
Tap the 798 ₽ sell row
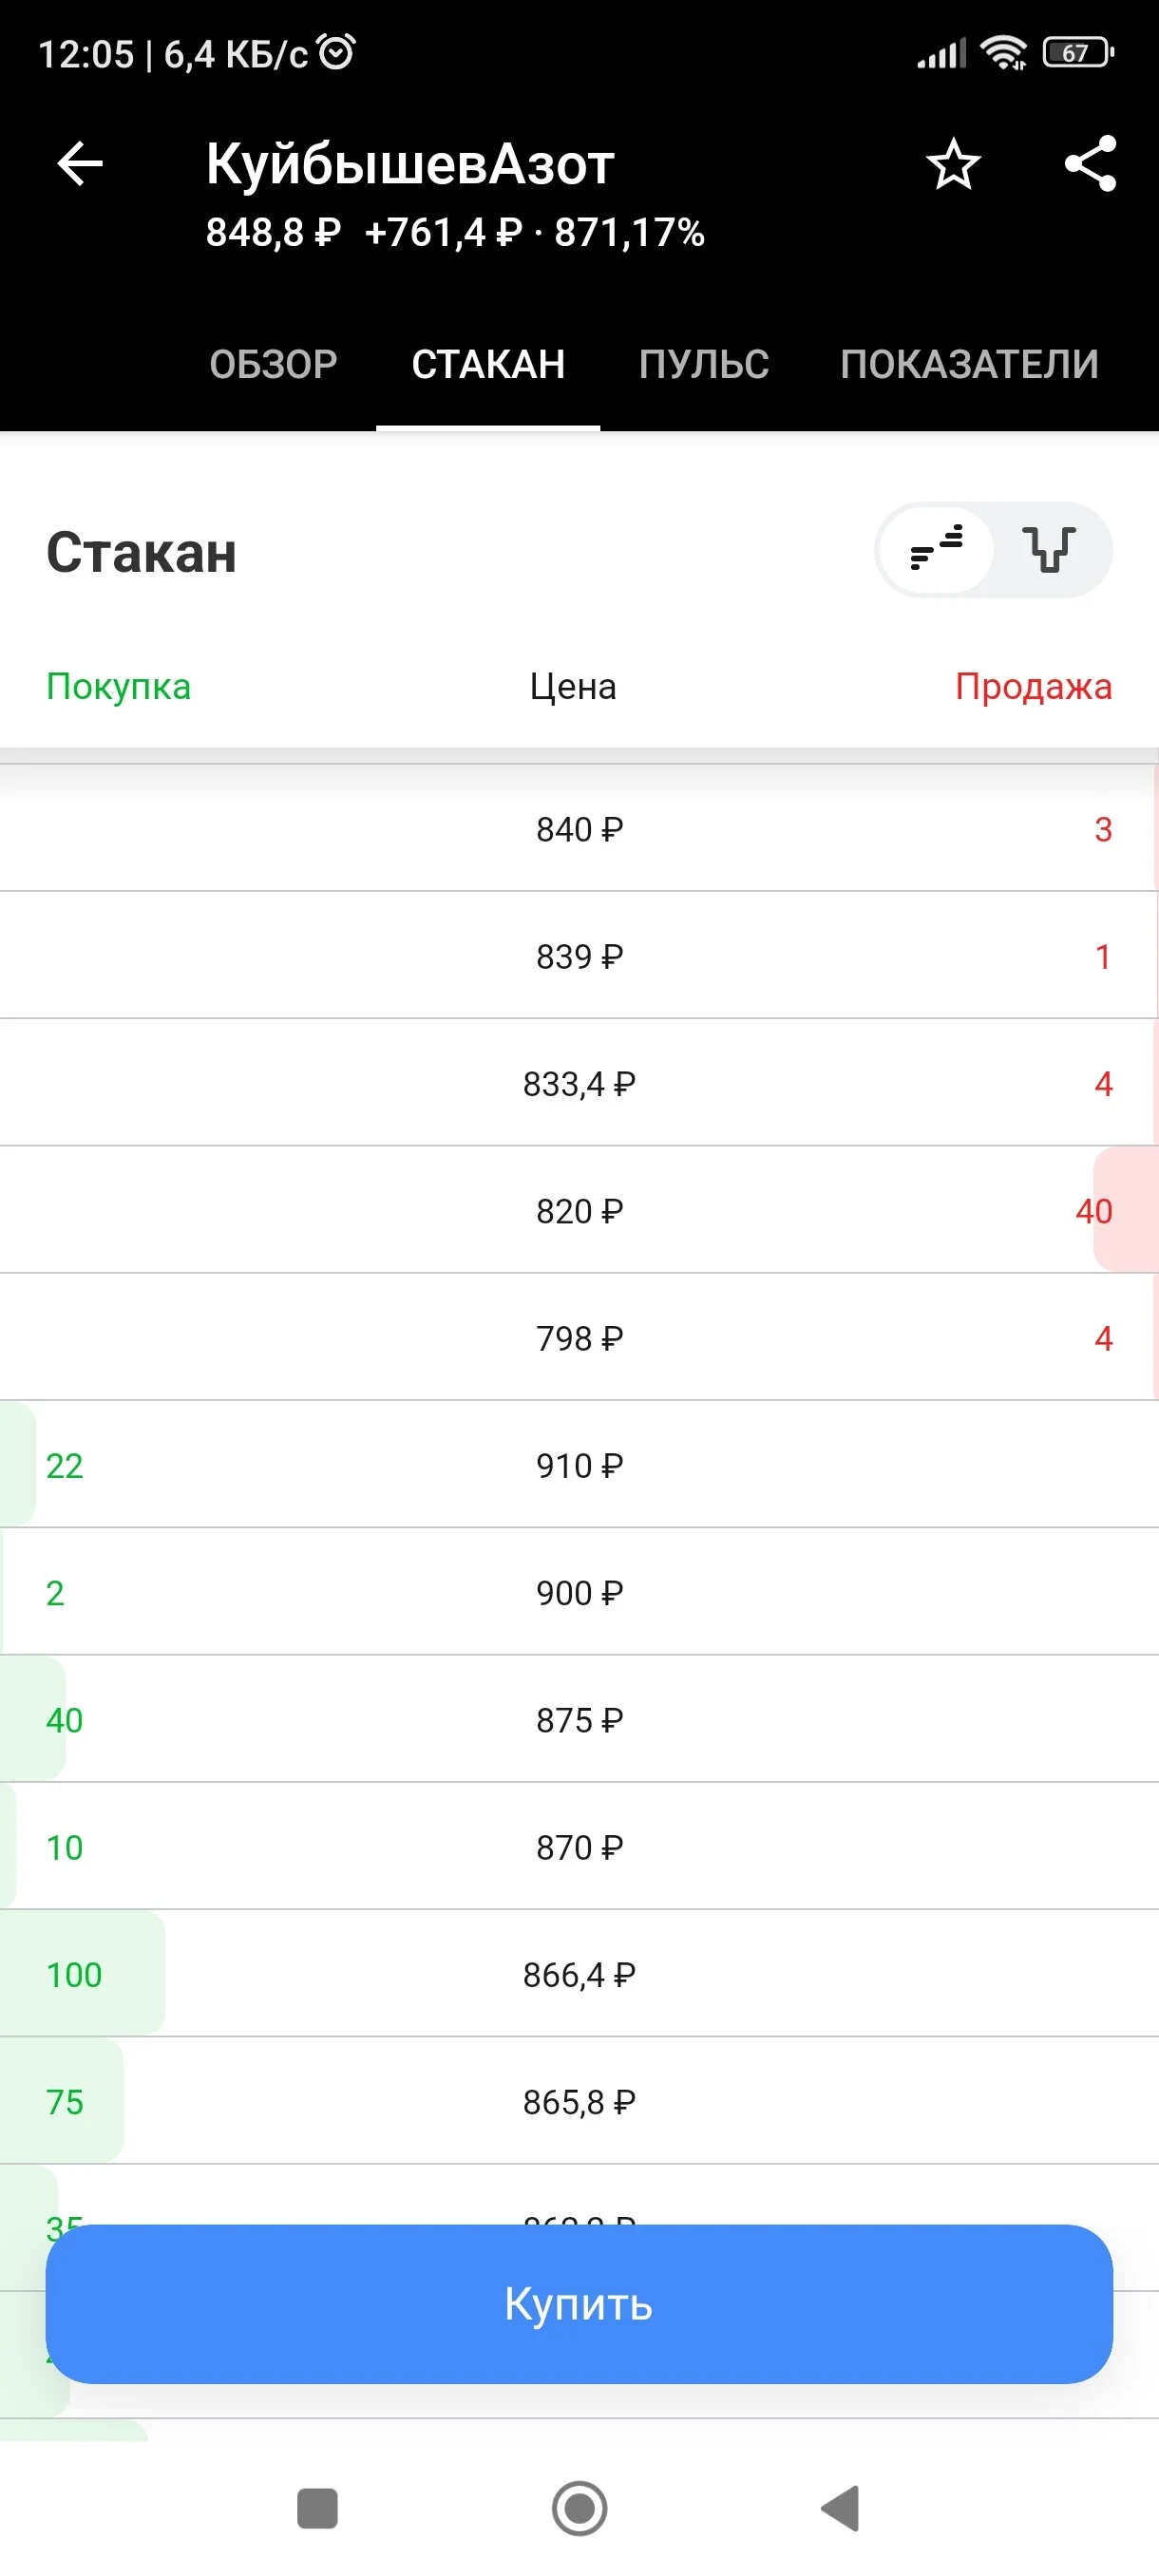click(x=579, y=1338)
